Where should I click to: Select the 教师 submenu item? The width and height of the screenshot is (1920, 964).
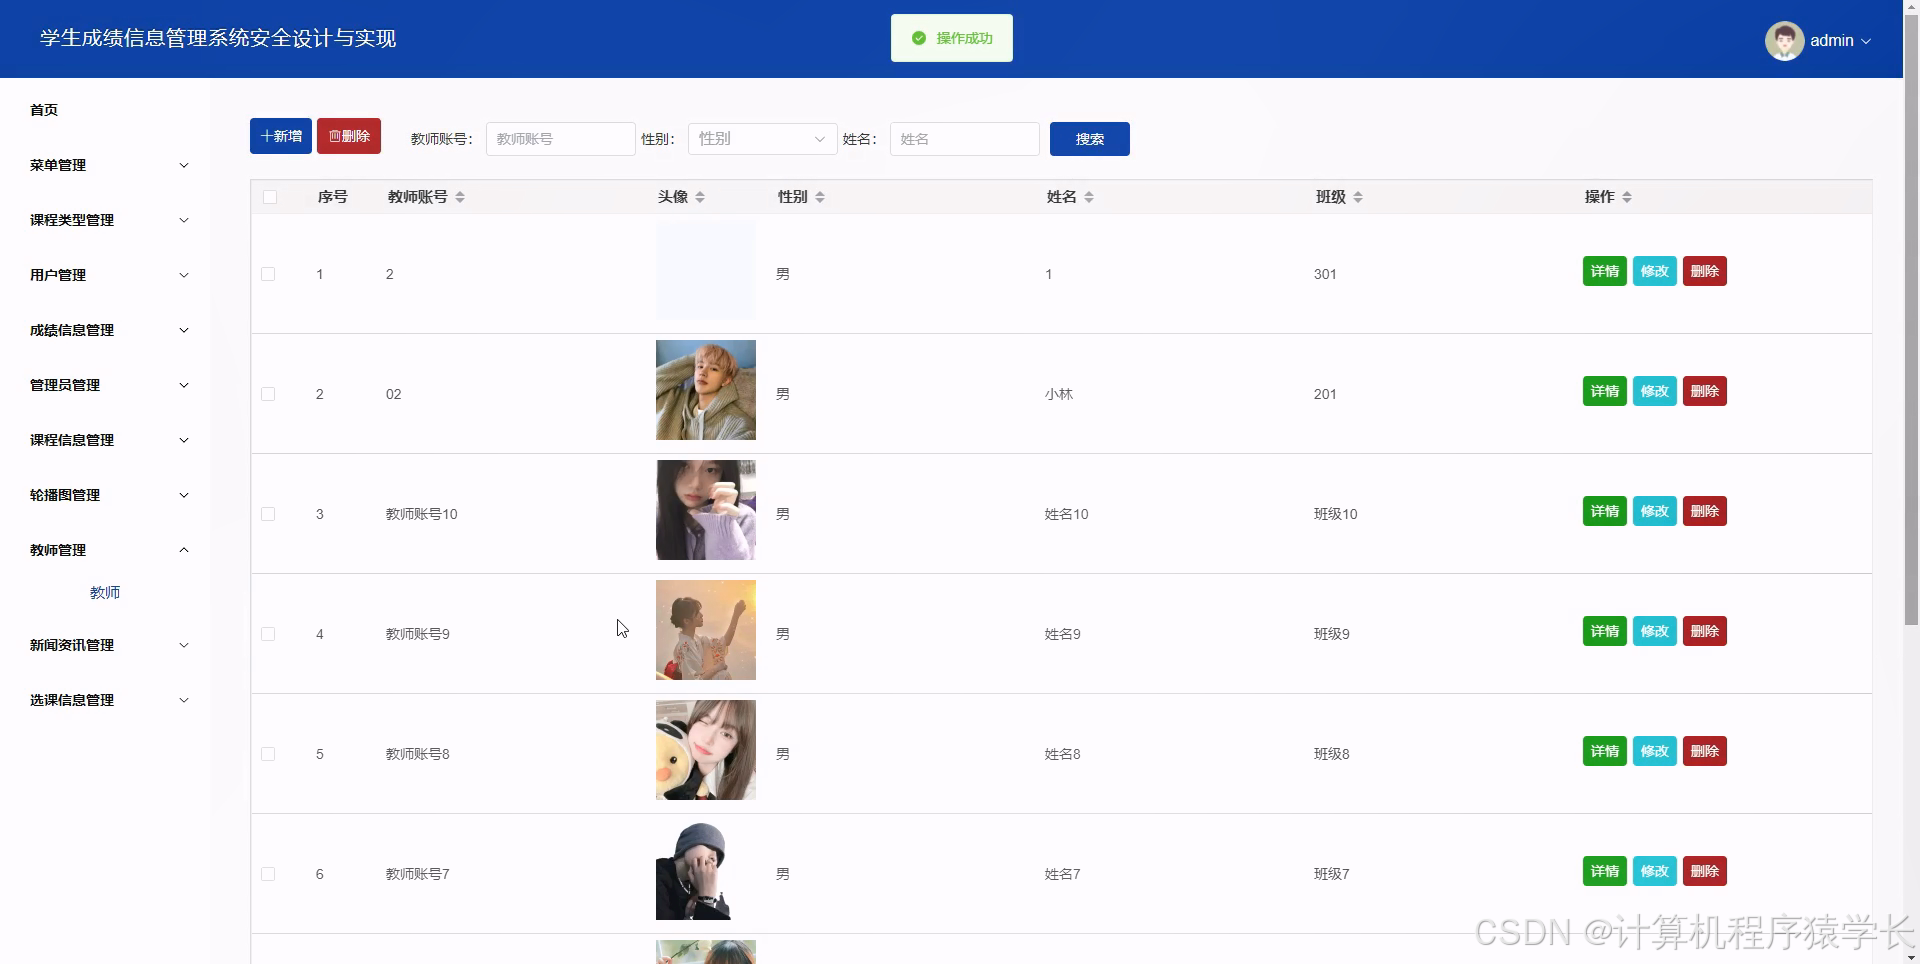(105, 592)
